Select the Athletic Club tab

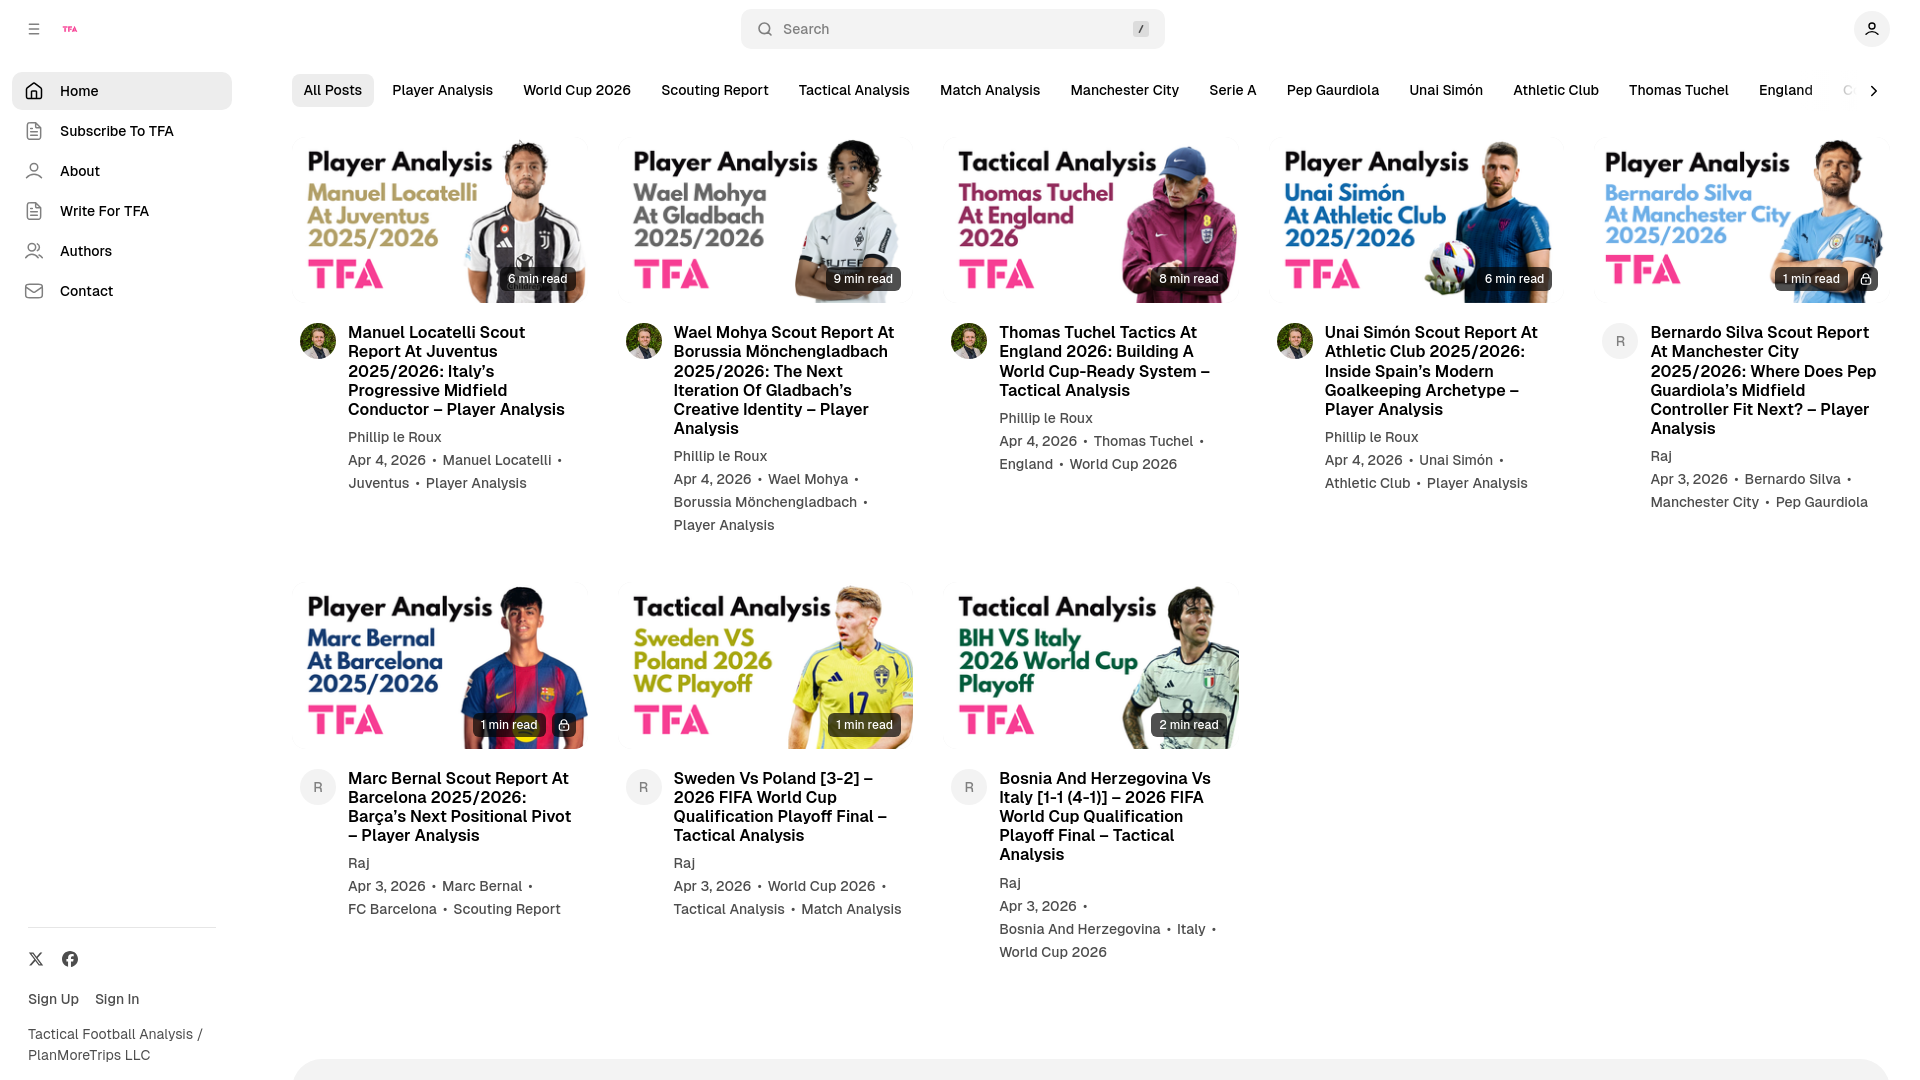tap(1556, 90)
